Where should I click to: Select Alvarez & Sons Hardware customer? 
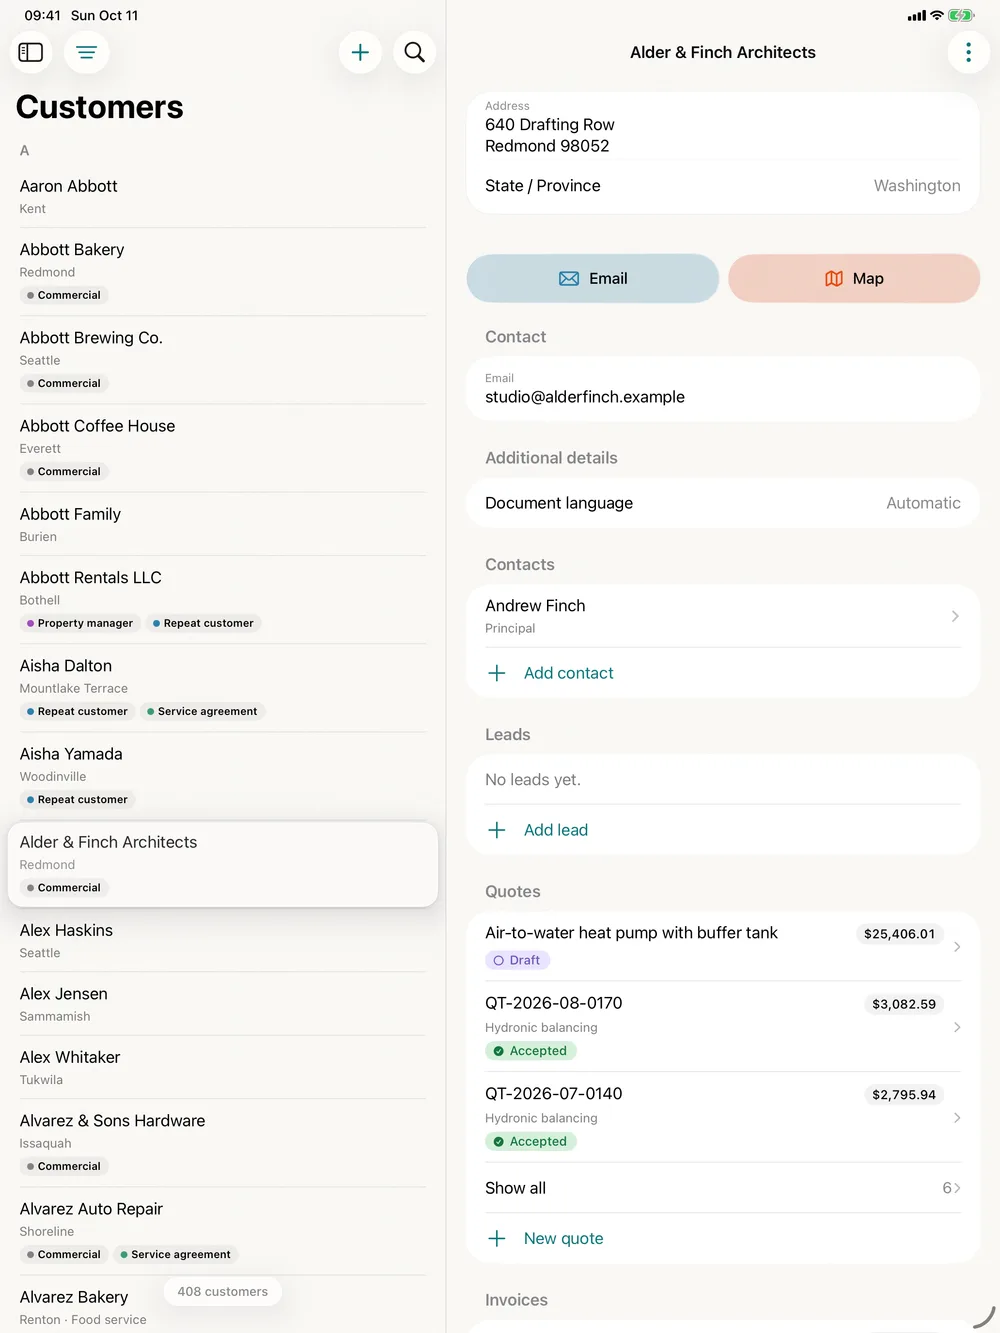(223, 1143)
